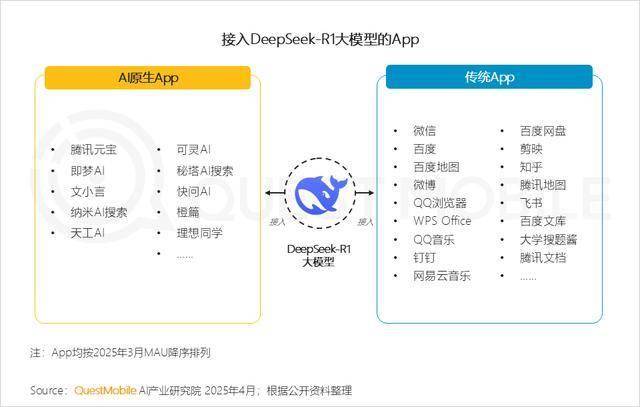Image resolution: width=640 pixels, height=407 pixels.
Task: Click the 剪映 list item
Action: (531, 149)
